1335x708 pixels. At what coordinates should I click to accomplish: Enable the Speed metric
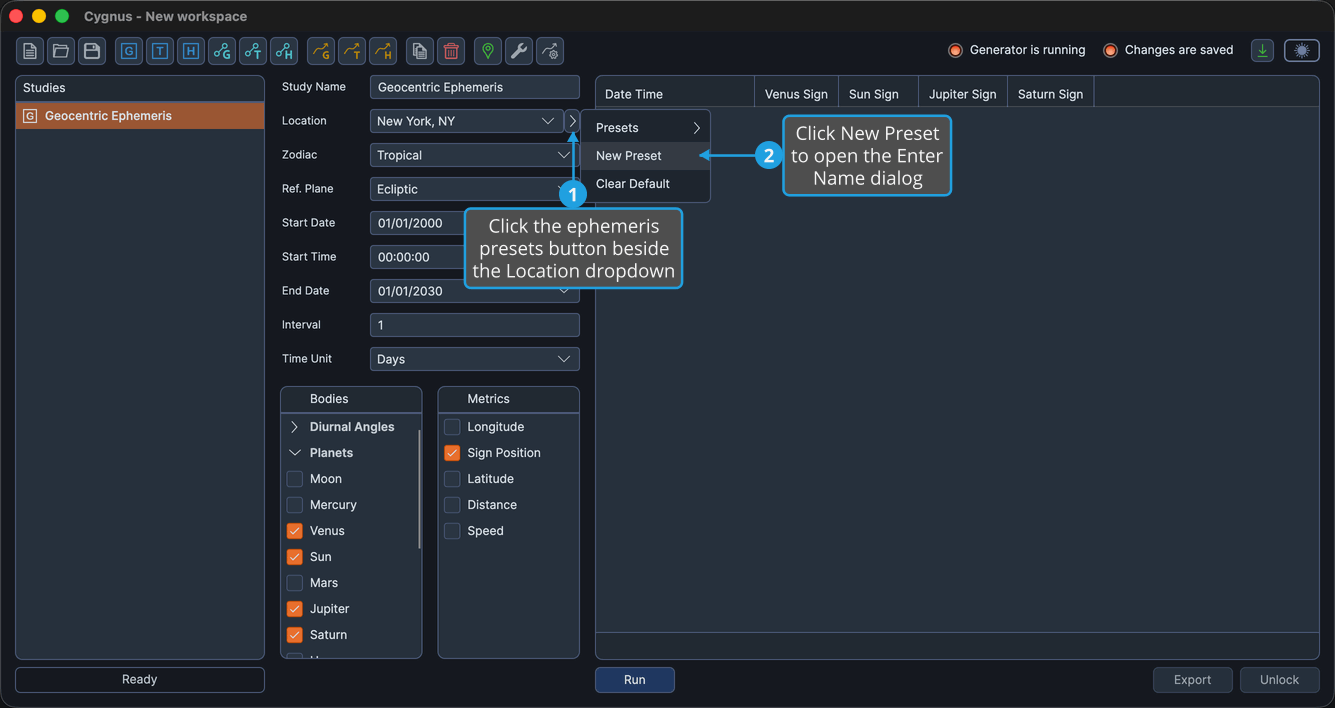pyautogui.click(x=452, y=531)
